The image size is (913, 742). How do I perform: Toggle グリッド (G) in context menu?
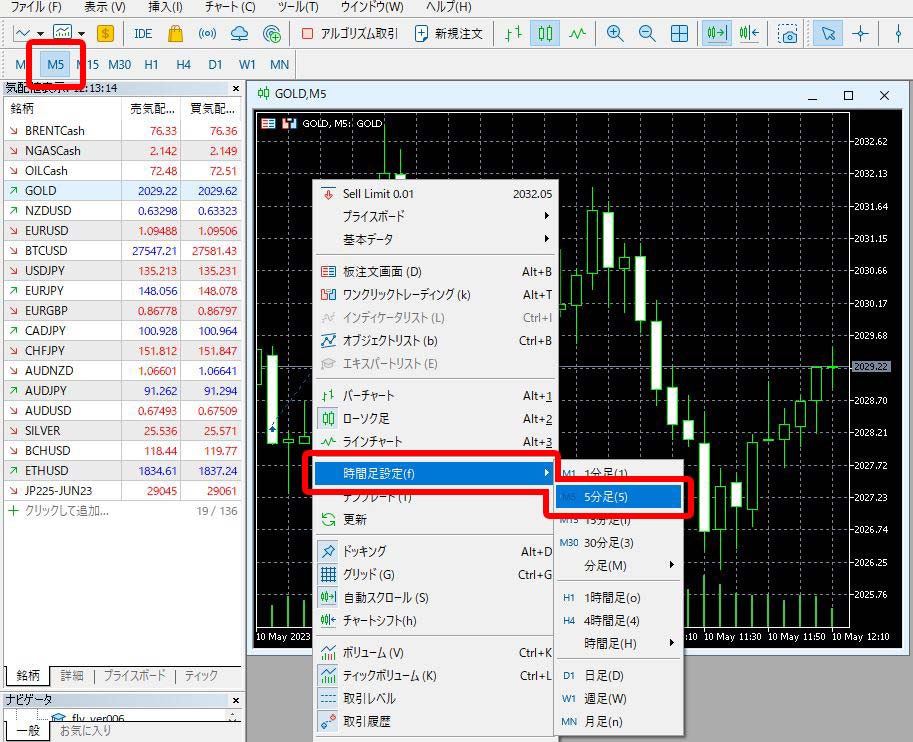[x=368, y=574]
